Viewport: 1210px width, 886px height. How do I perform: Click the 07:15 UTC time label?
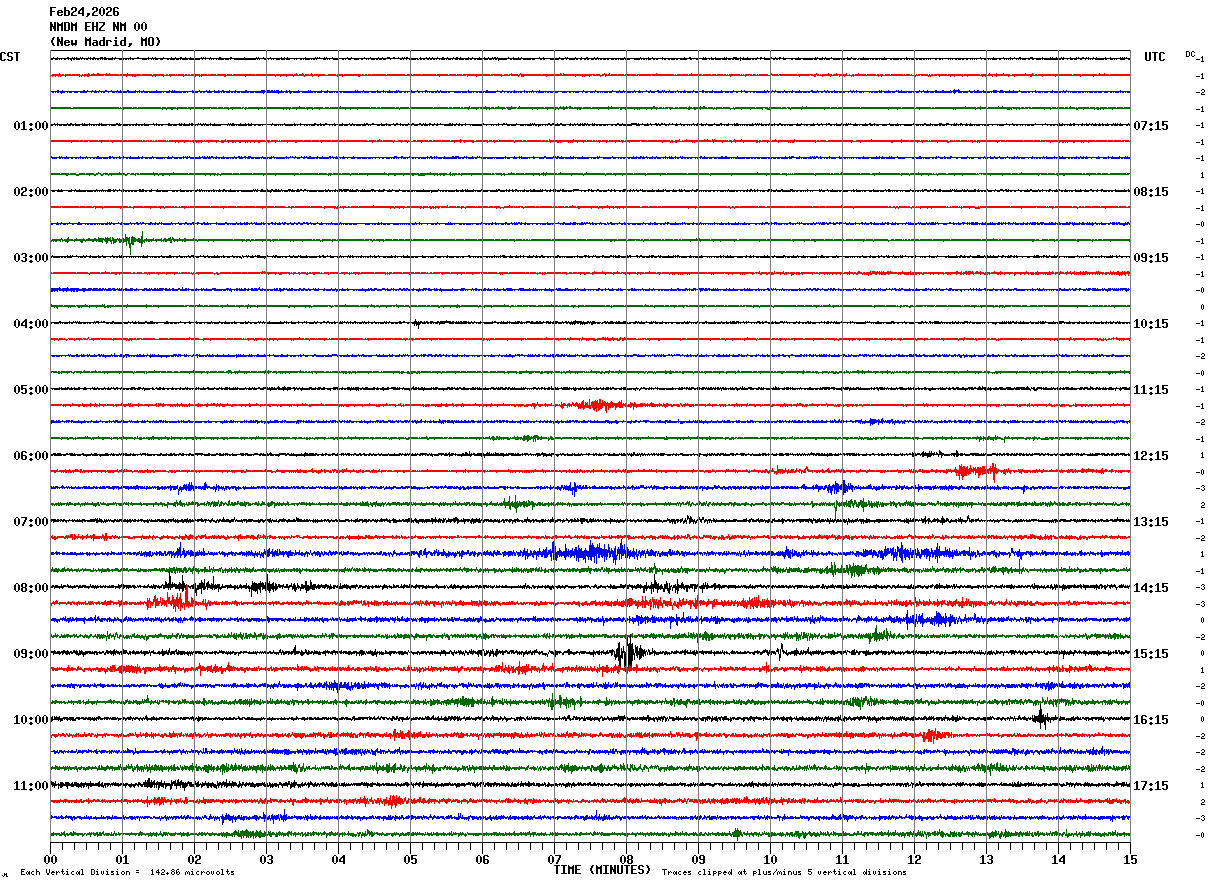click(x=1151, y=126)
